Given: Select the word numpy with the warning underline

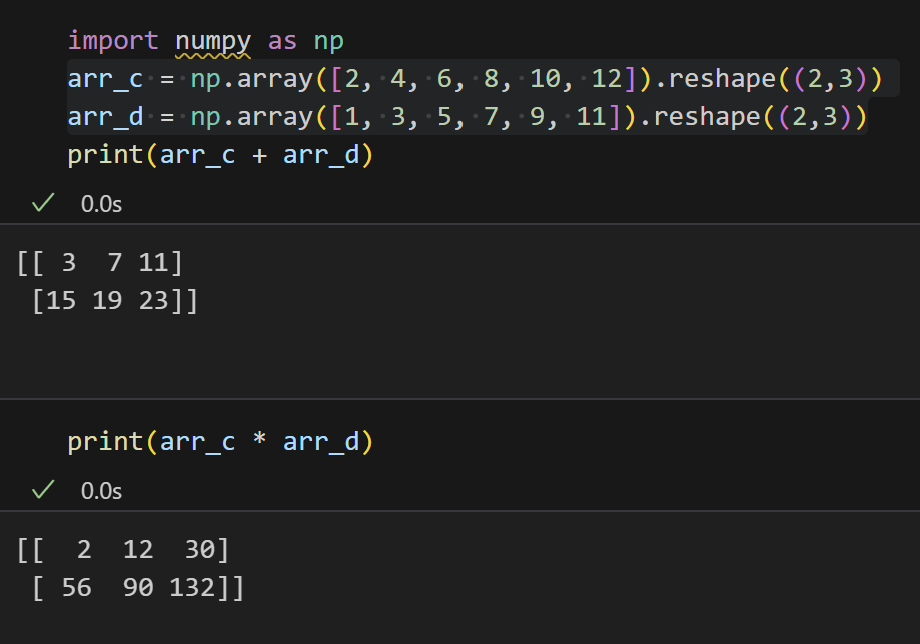Looking at the screenshot, I should pos(212,40).
